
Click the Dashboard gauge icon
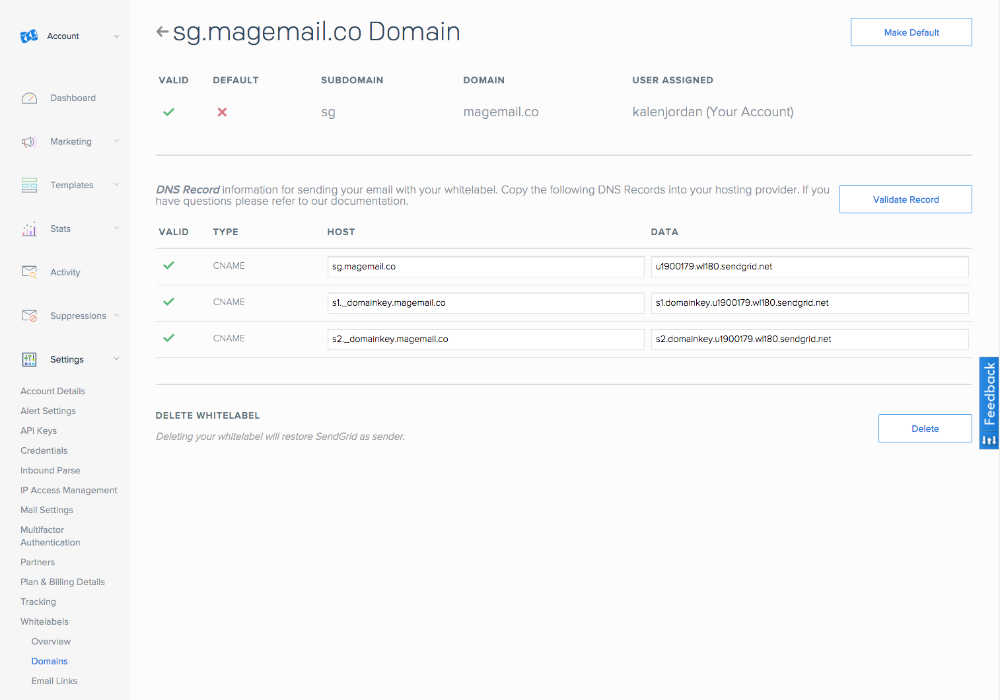pos(29,98)
